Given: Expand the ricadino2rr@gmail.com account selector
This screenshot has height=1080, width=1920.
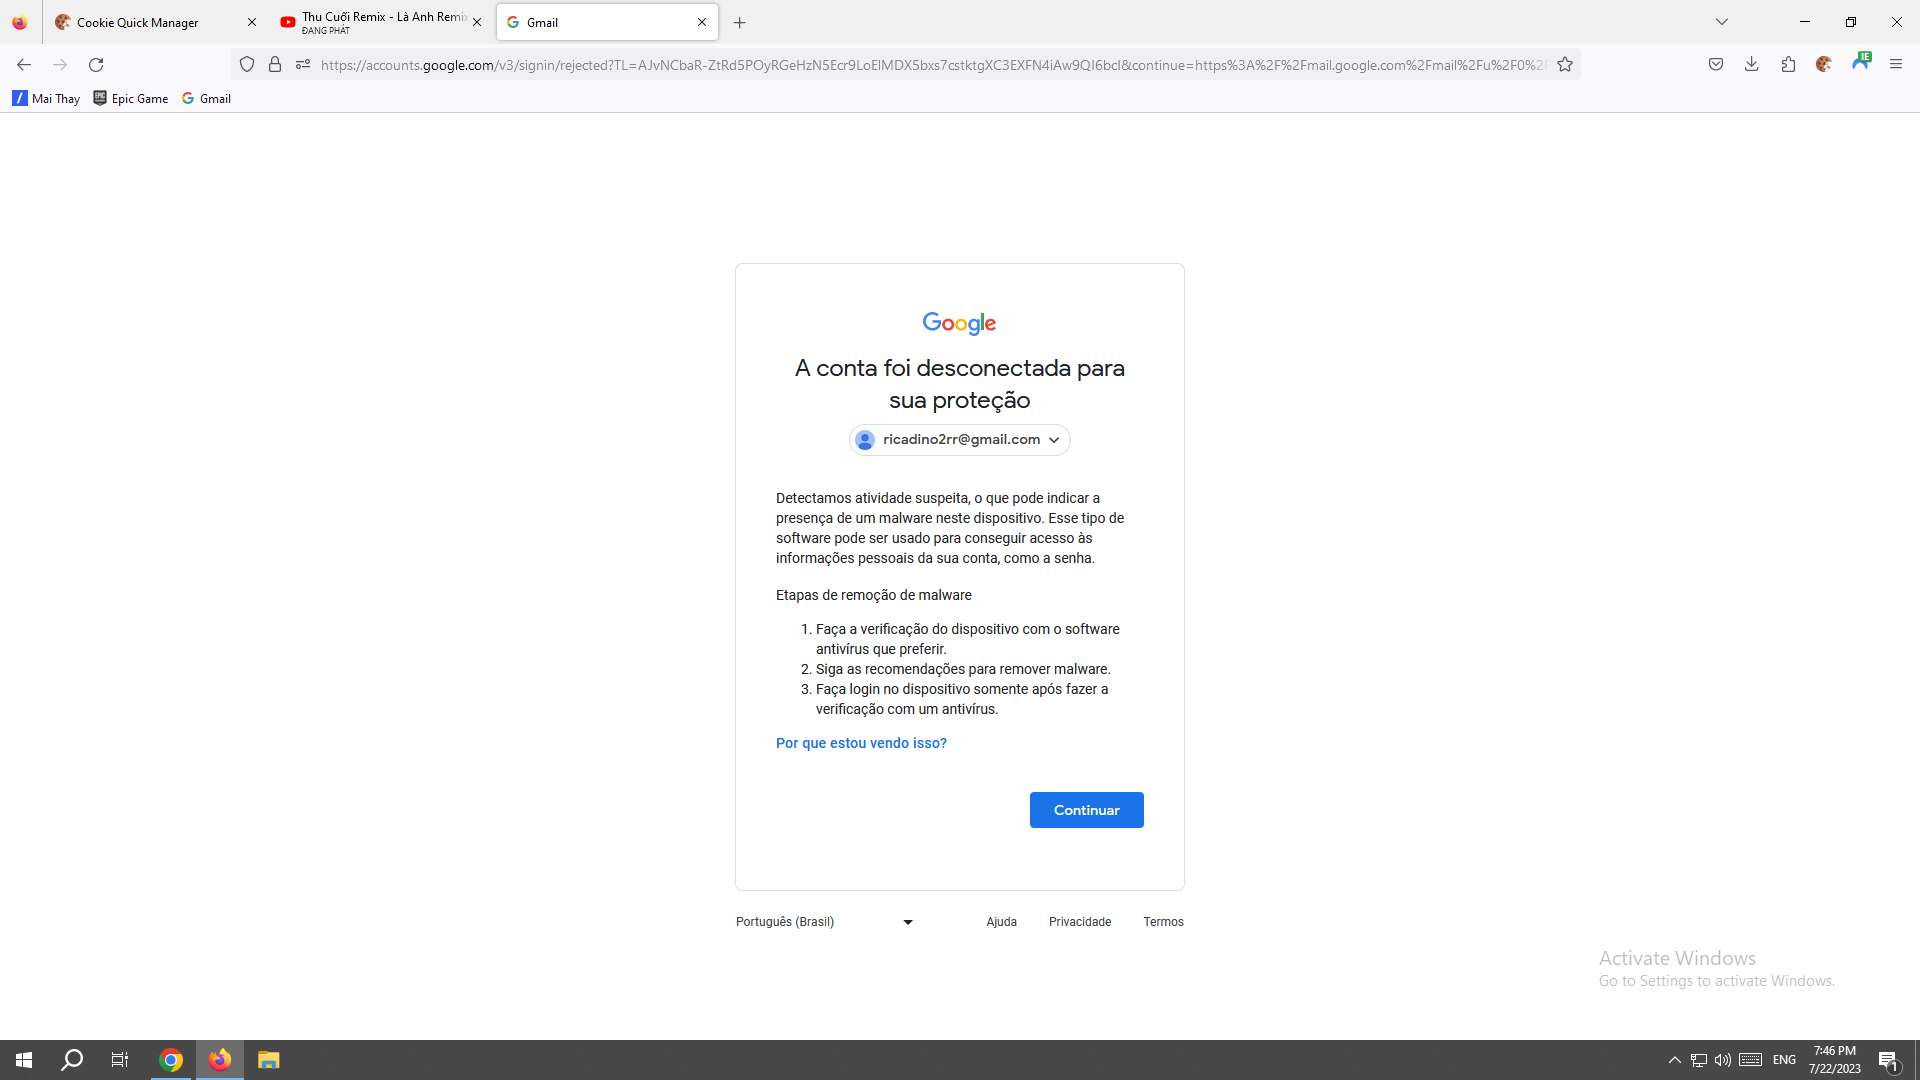Looking at the screenshot, I should 960,440.
